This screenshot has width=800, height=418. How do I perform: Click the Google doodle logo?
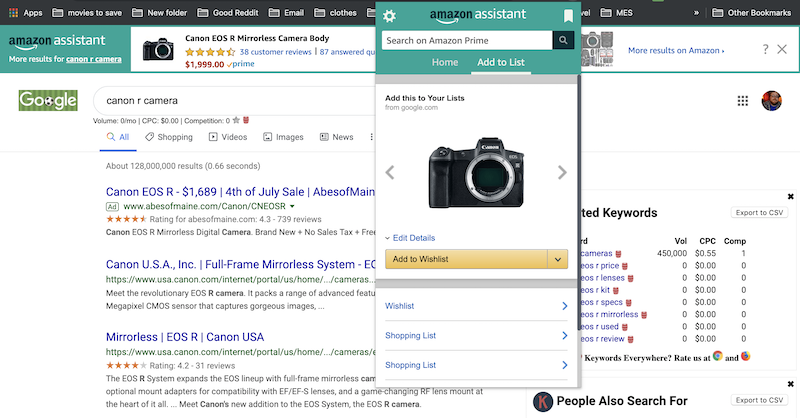click(x=48, y=101)
